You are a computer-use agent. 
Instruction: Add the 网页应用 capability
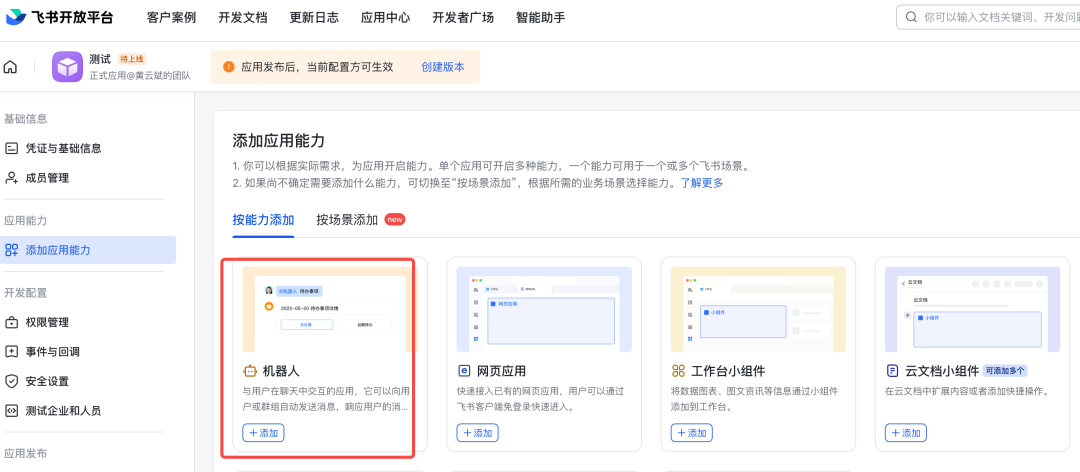(x=477, y=433)
